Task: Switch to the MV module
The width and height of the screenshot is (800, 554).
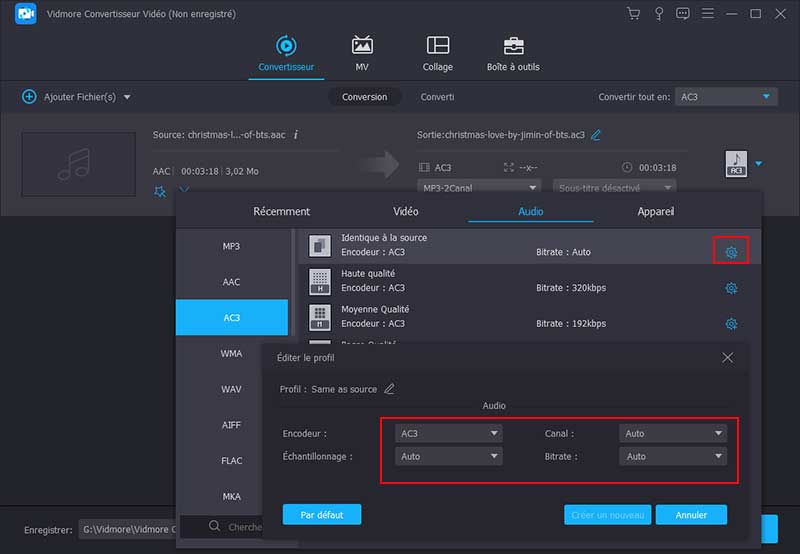Action: tap(362, 46)
